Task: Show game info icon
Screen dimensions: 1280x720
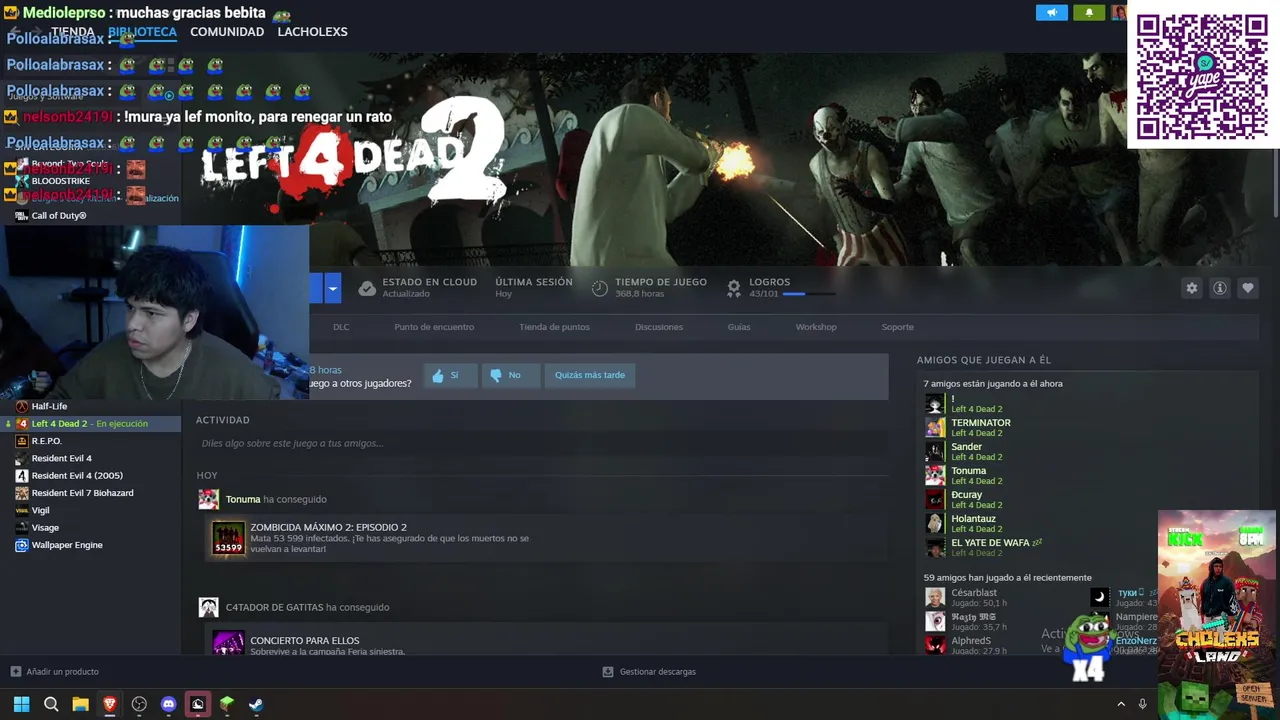Action: [x=1220, y=288]
